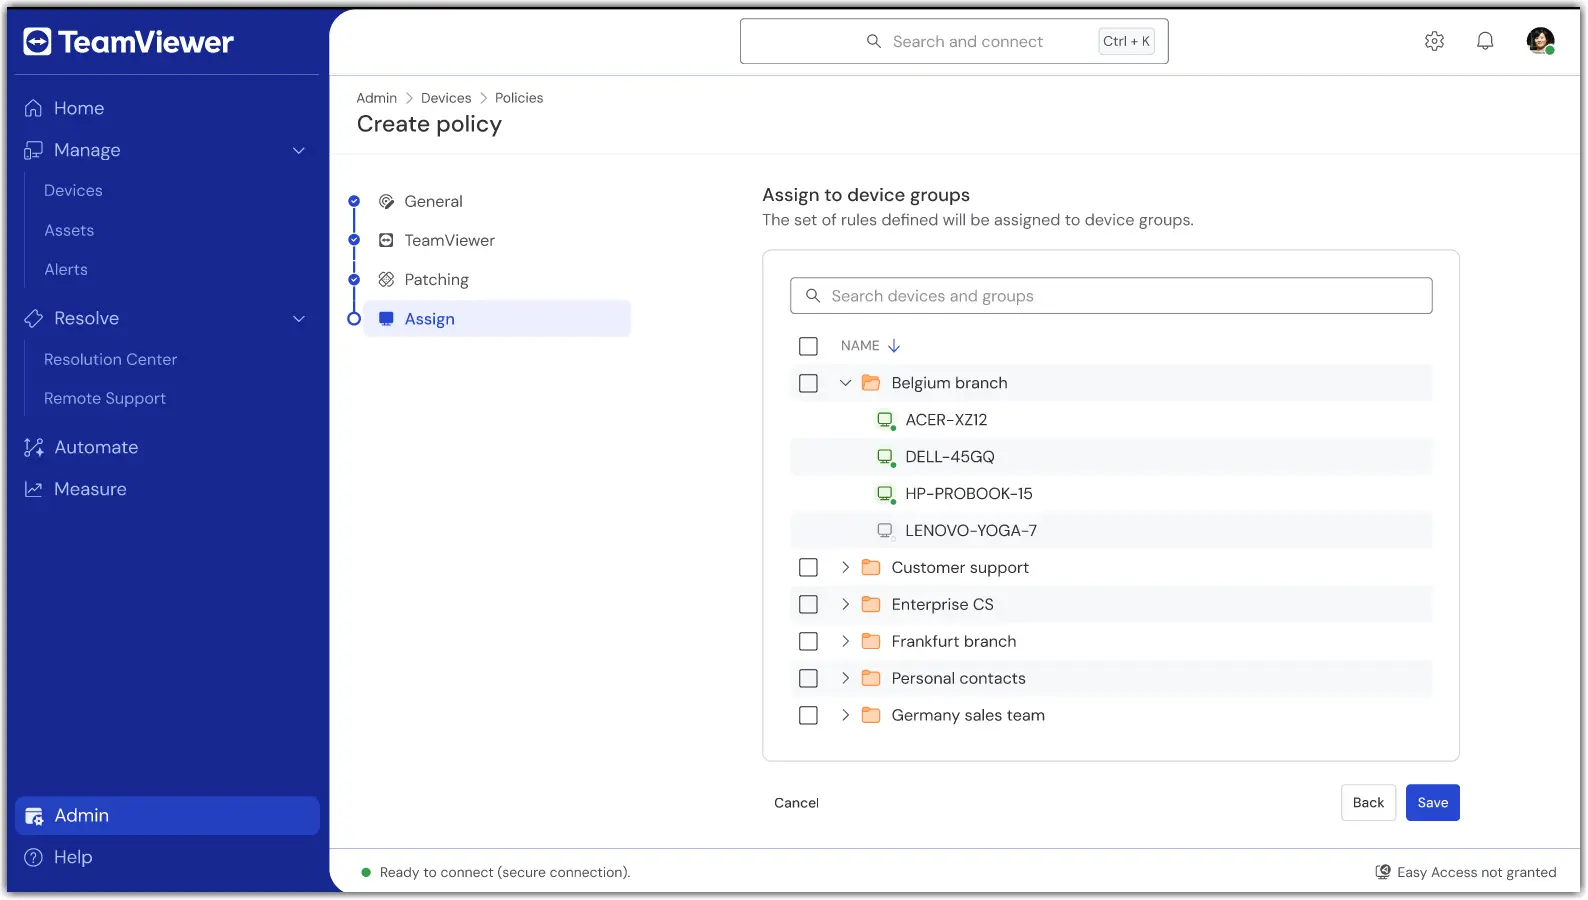Screen dimensions: 1588x900
Task: Check the Frankfurt branch checkbox
Action: pos(808,641)
